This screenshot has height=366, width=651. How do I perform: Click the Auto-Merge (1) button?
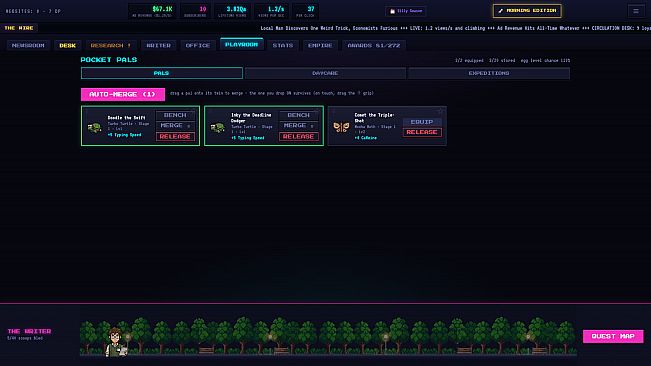point(122,94)
